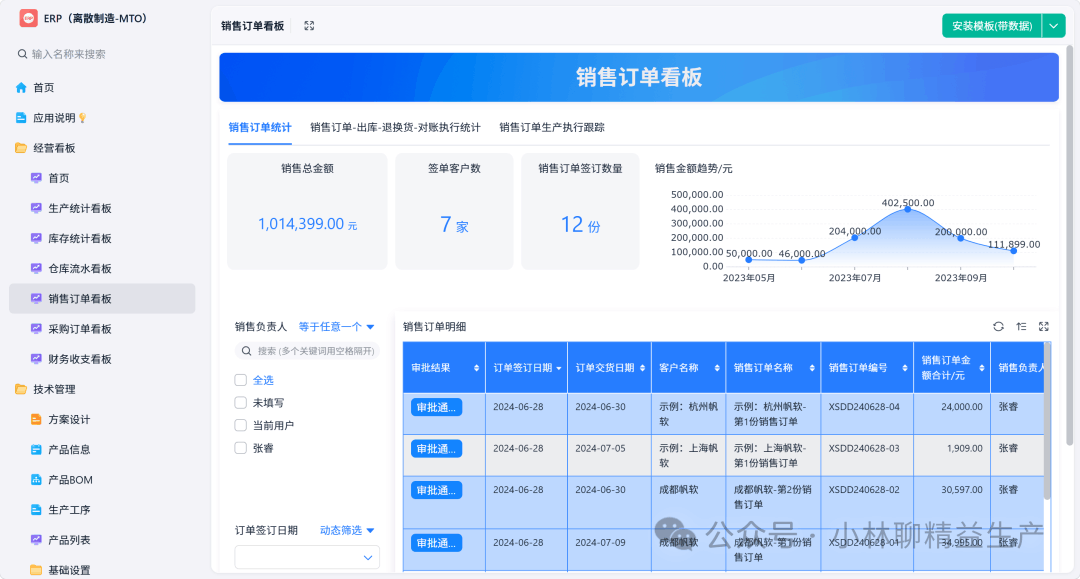Click the search magnifier icon in sidebar
This screenshot has height=579, width=1080.
click(x=22, y=54)
